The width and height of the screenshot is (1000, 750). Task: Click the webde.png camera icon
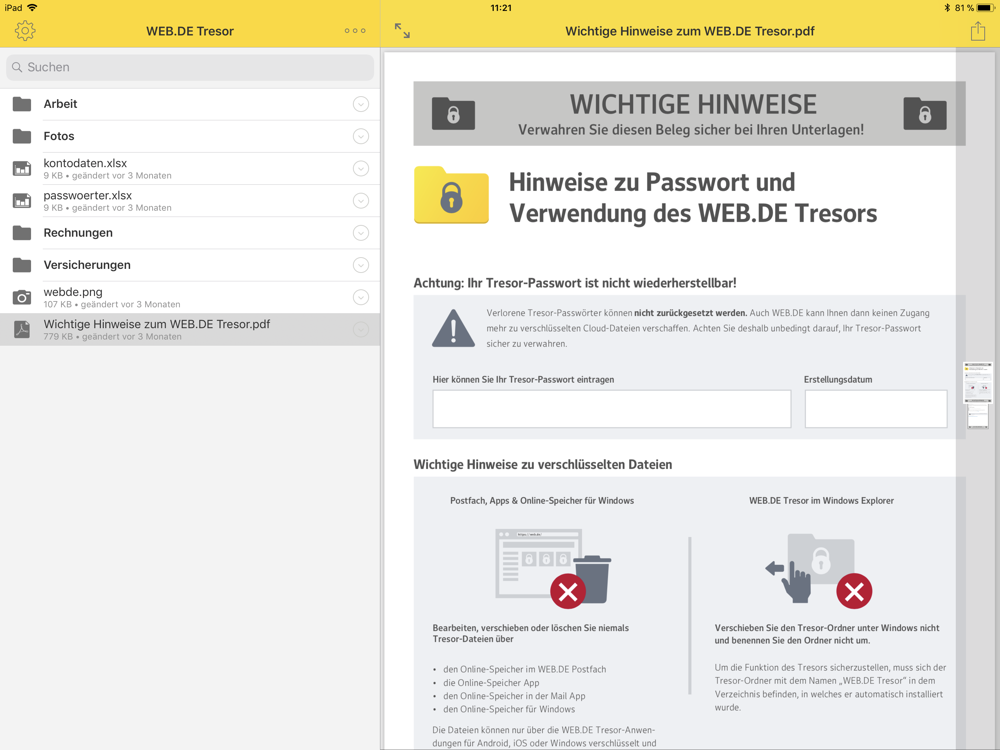pyautogui.click(x=22, y=297)
